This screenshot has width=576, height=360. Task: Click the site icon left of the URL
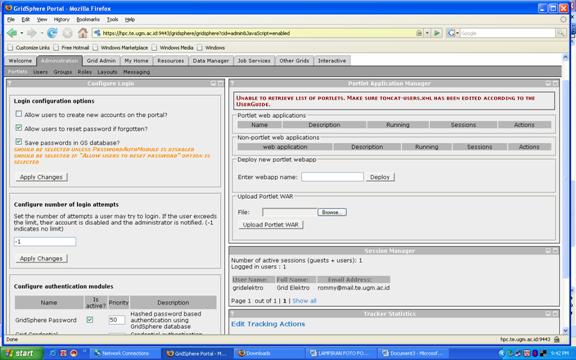click(x=97, y=33)
